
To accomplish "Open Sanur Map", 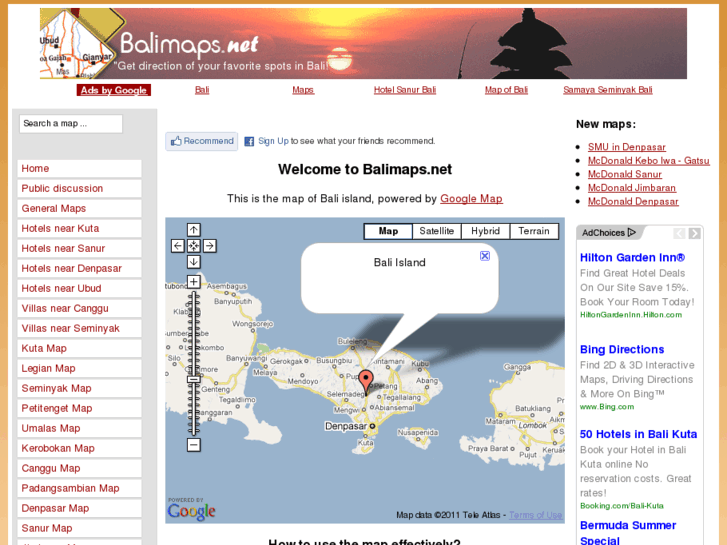I will [x=79, y=527].
